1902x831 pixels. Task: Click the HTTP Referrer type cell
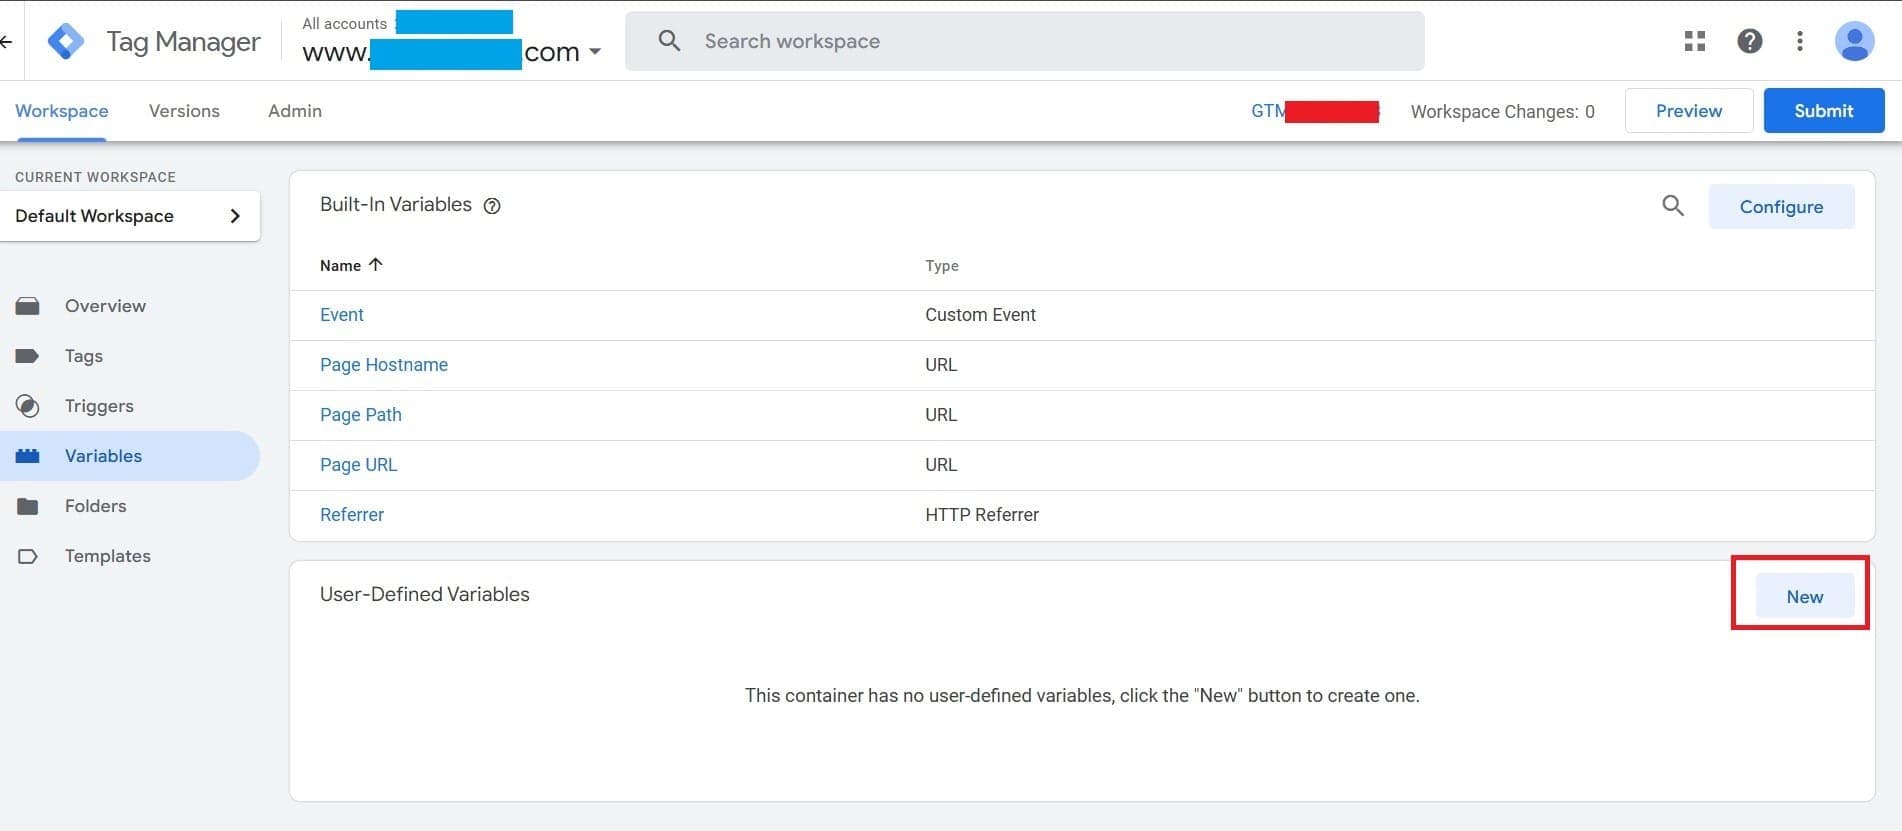point(981,515)
